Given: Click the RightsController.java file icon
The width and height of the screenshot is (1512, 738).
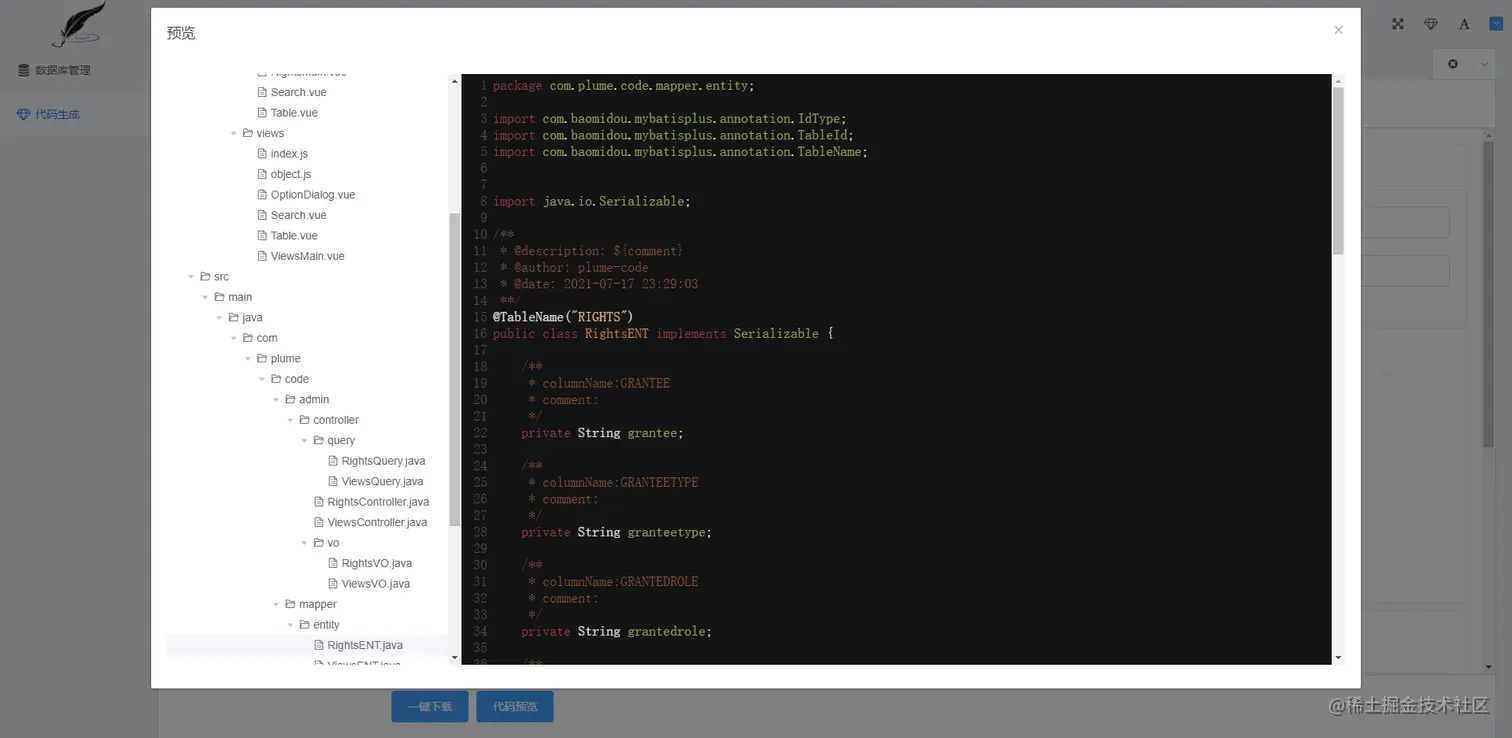Looking at the screenshot, I should tap(319, 502).
